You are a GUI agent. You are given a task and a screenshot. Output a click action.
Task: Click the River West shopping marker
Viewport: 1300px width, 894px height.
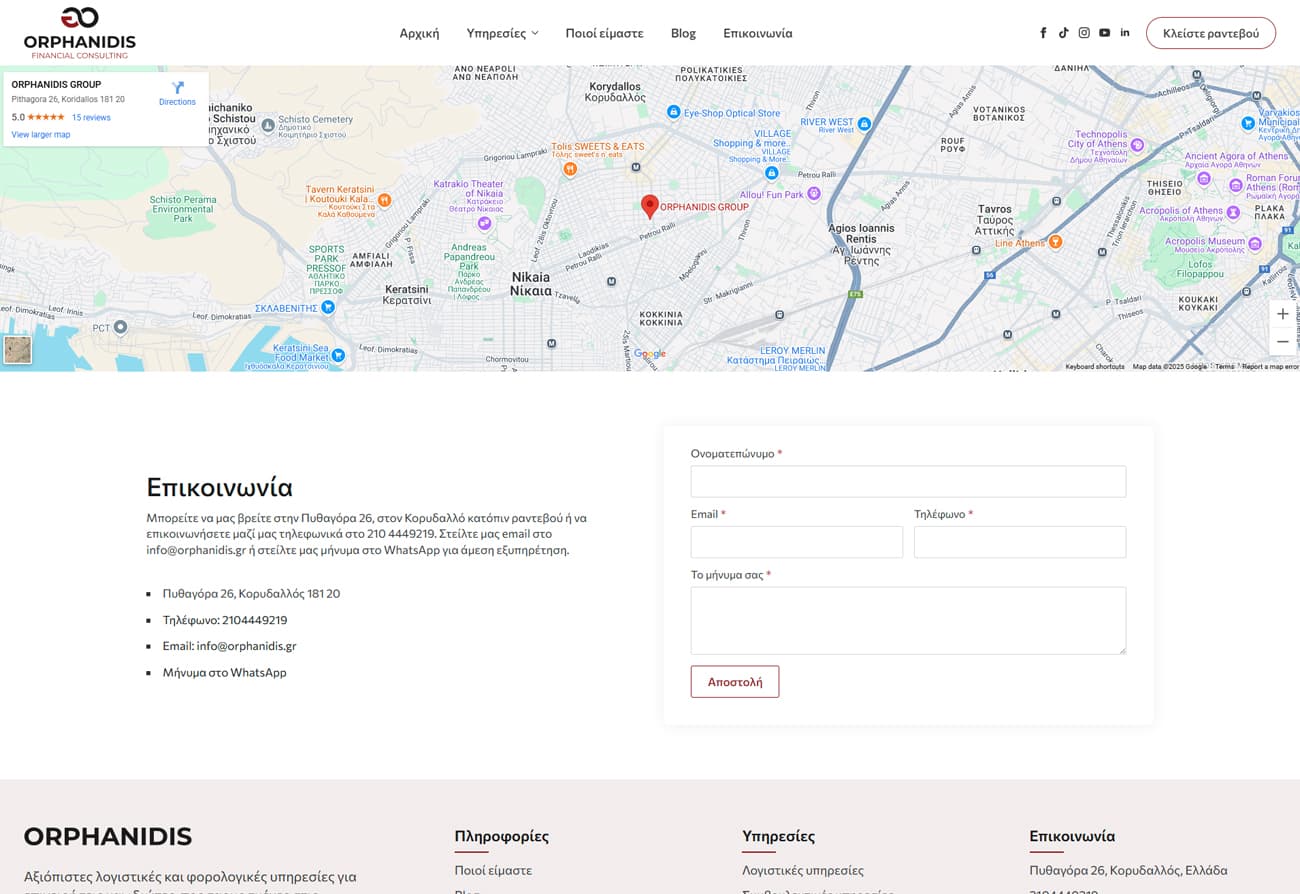coord(864,124)
